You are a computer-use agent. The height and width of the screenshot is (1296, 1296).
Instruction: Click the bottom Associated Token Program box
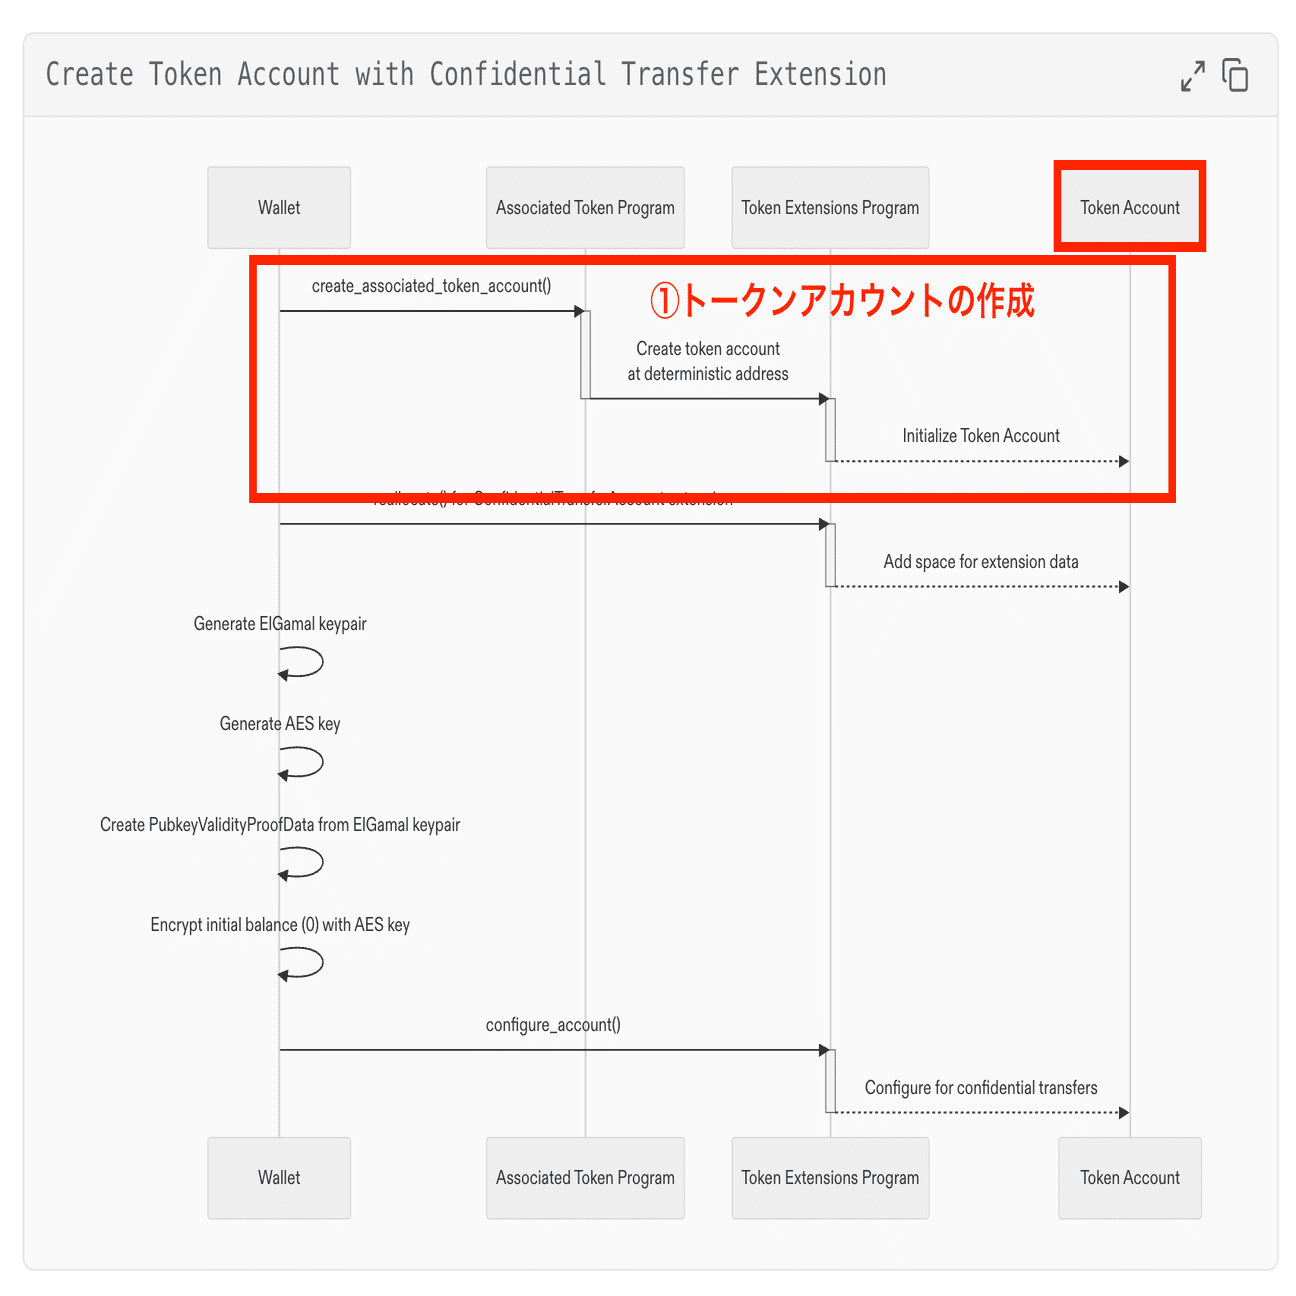pyautogui.click(x=585, y=1178)
